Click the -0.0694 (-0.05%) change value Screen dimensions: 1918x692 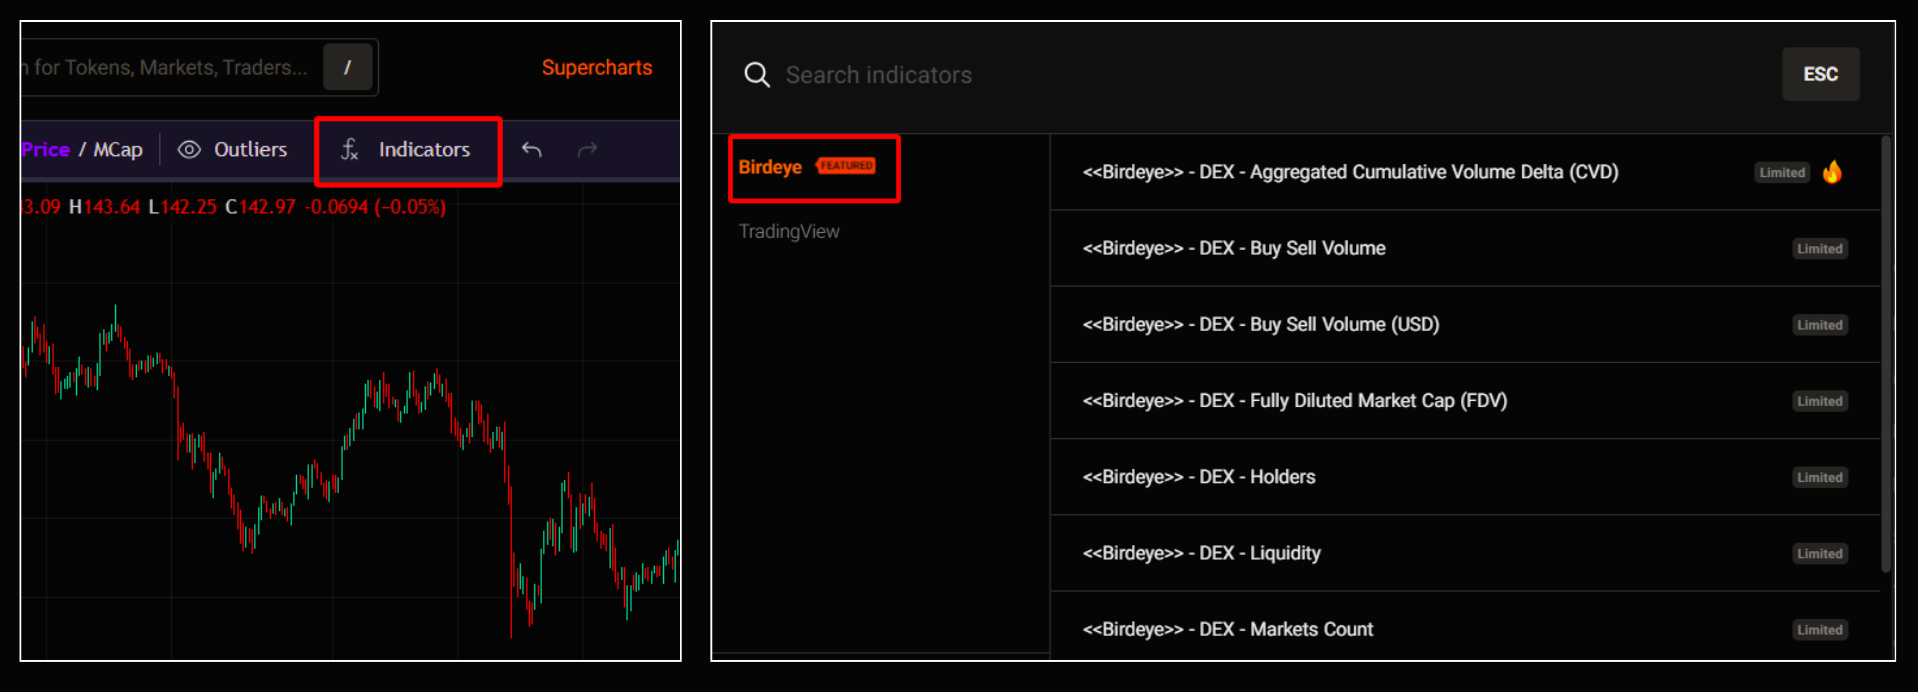click(375, 207)
